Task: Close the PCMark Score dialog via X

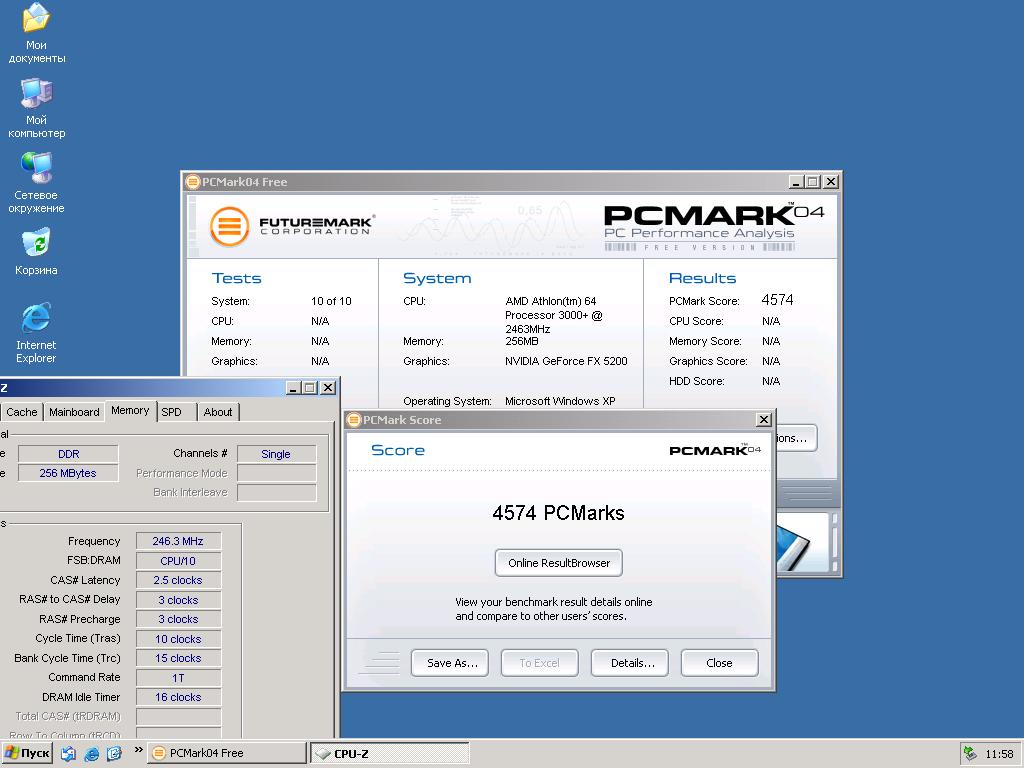Action: 763,420
